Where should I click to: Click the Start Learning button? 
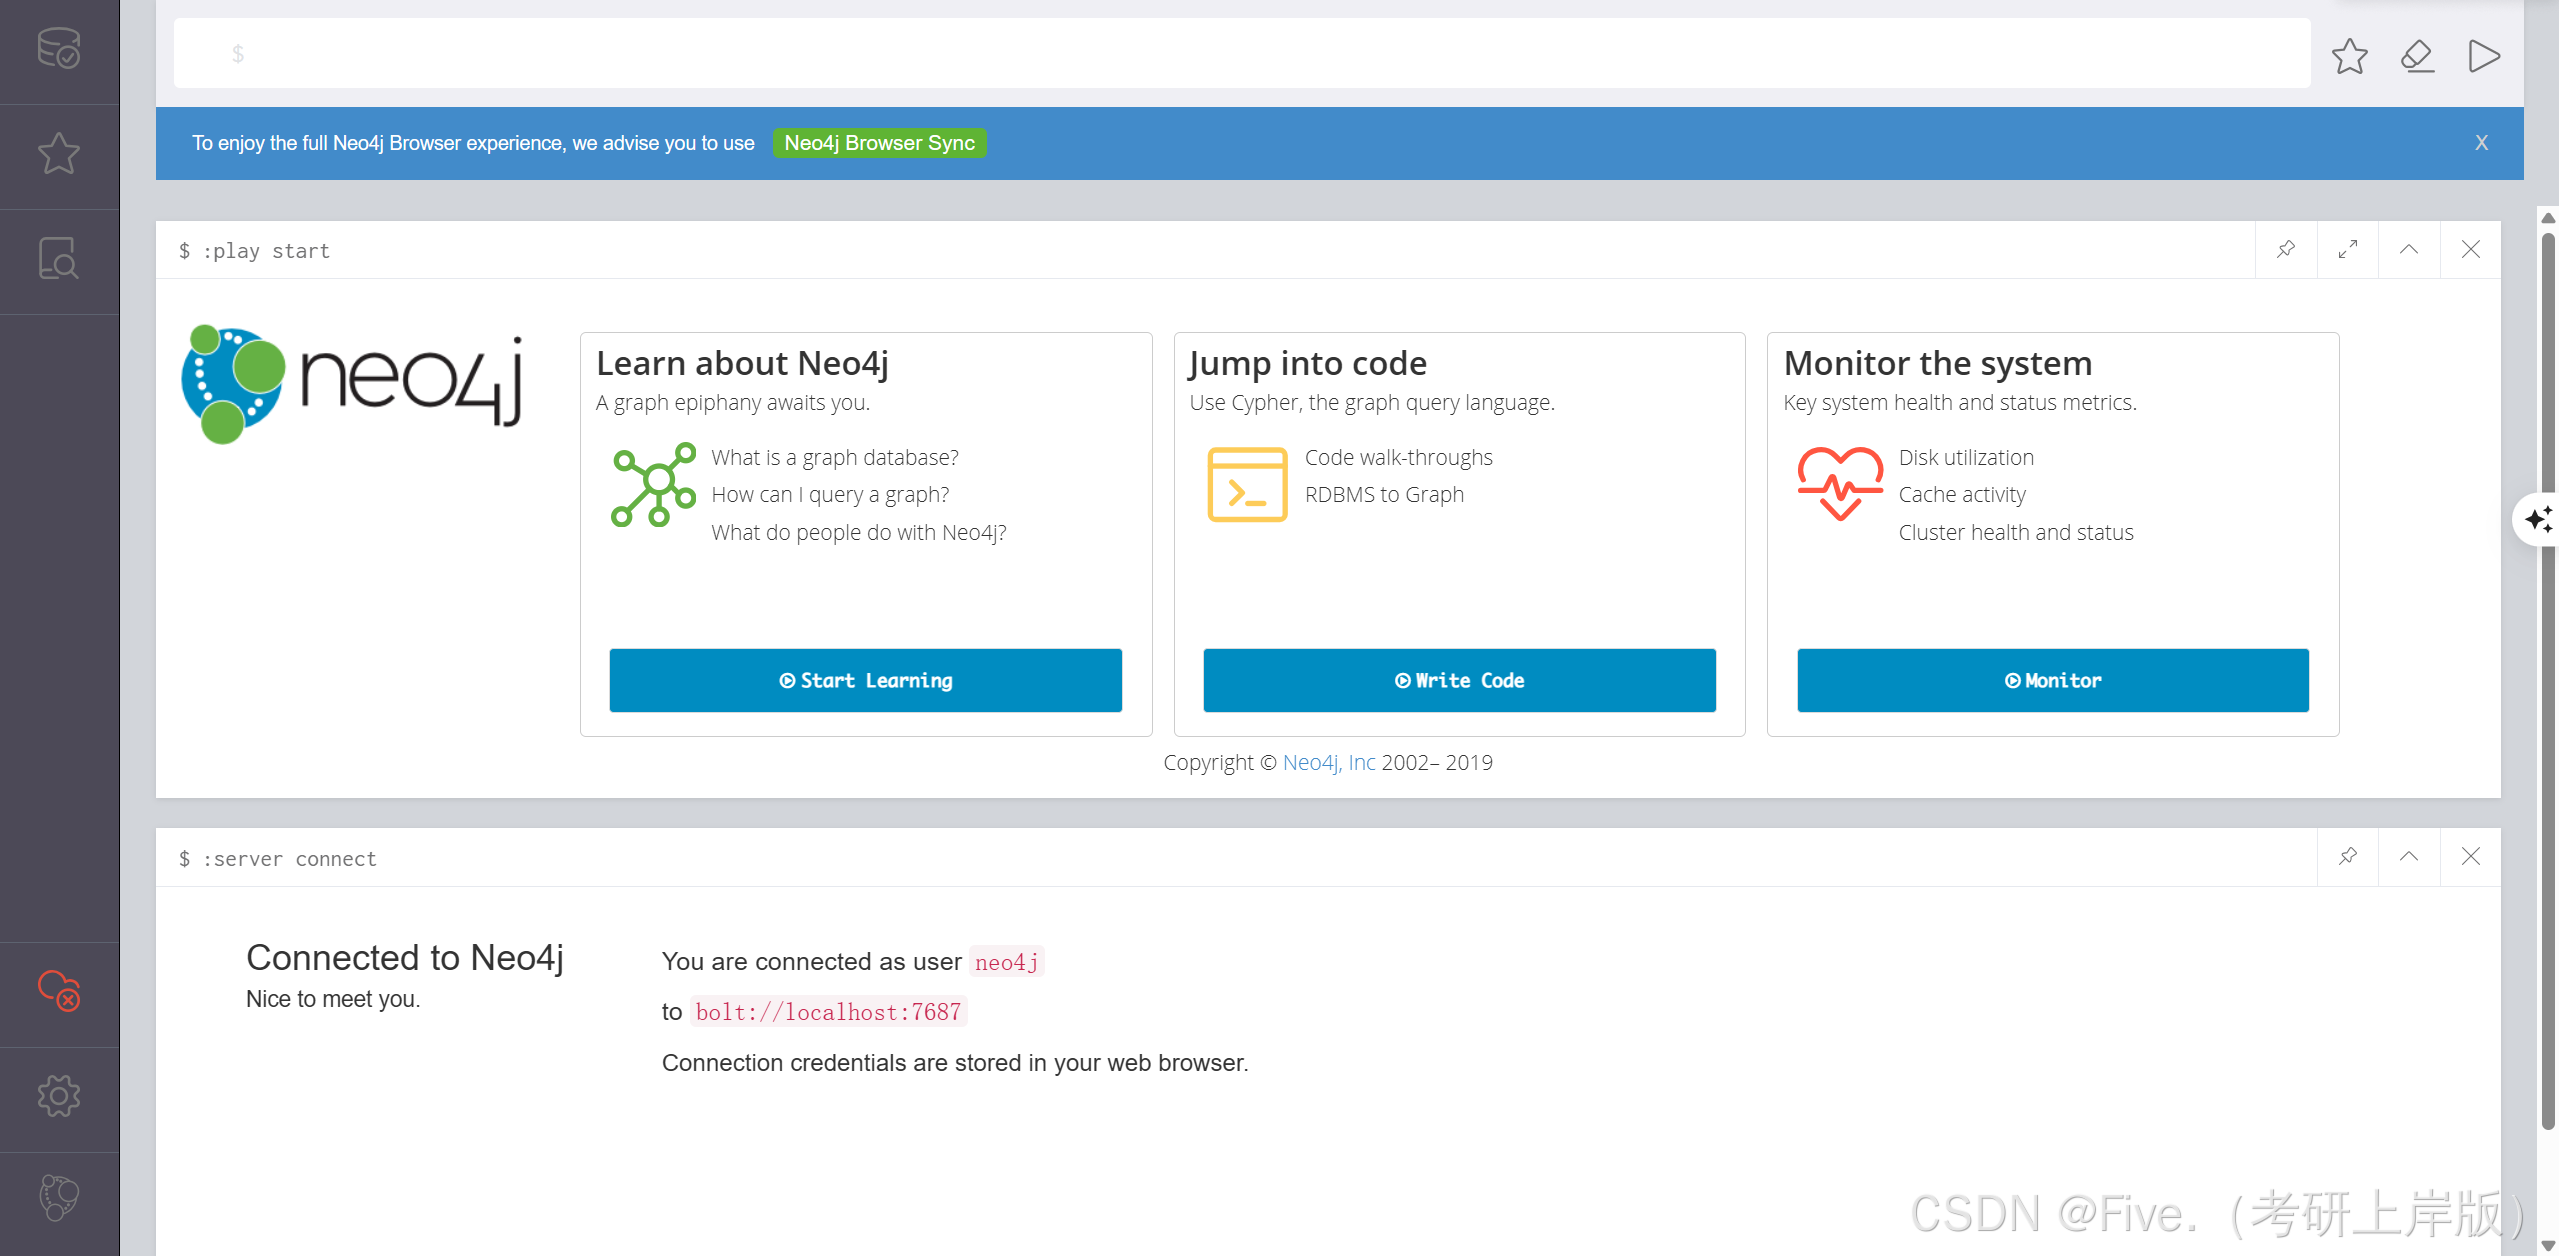pyautogui.click(x=865, y=680)
